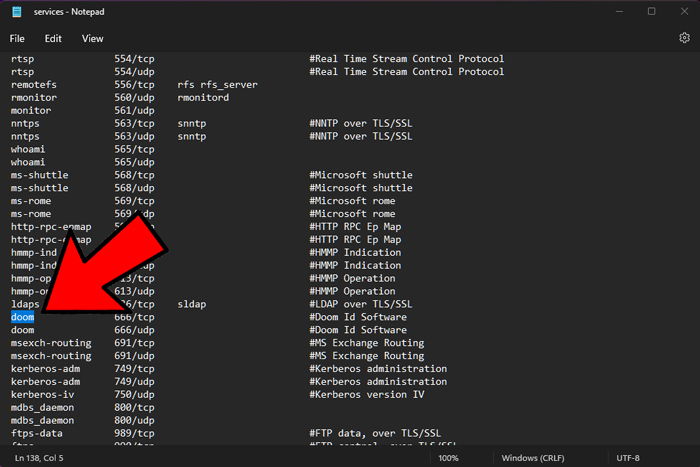Viewport: 700px width, 467px height.
Task: Click the text sldap
Action: pos(192,304)
